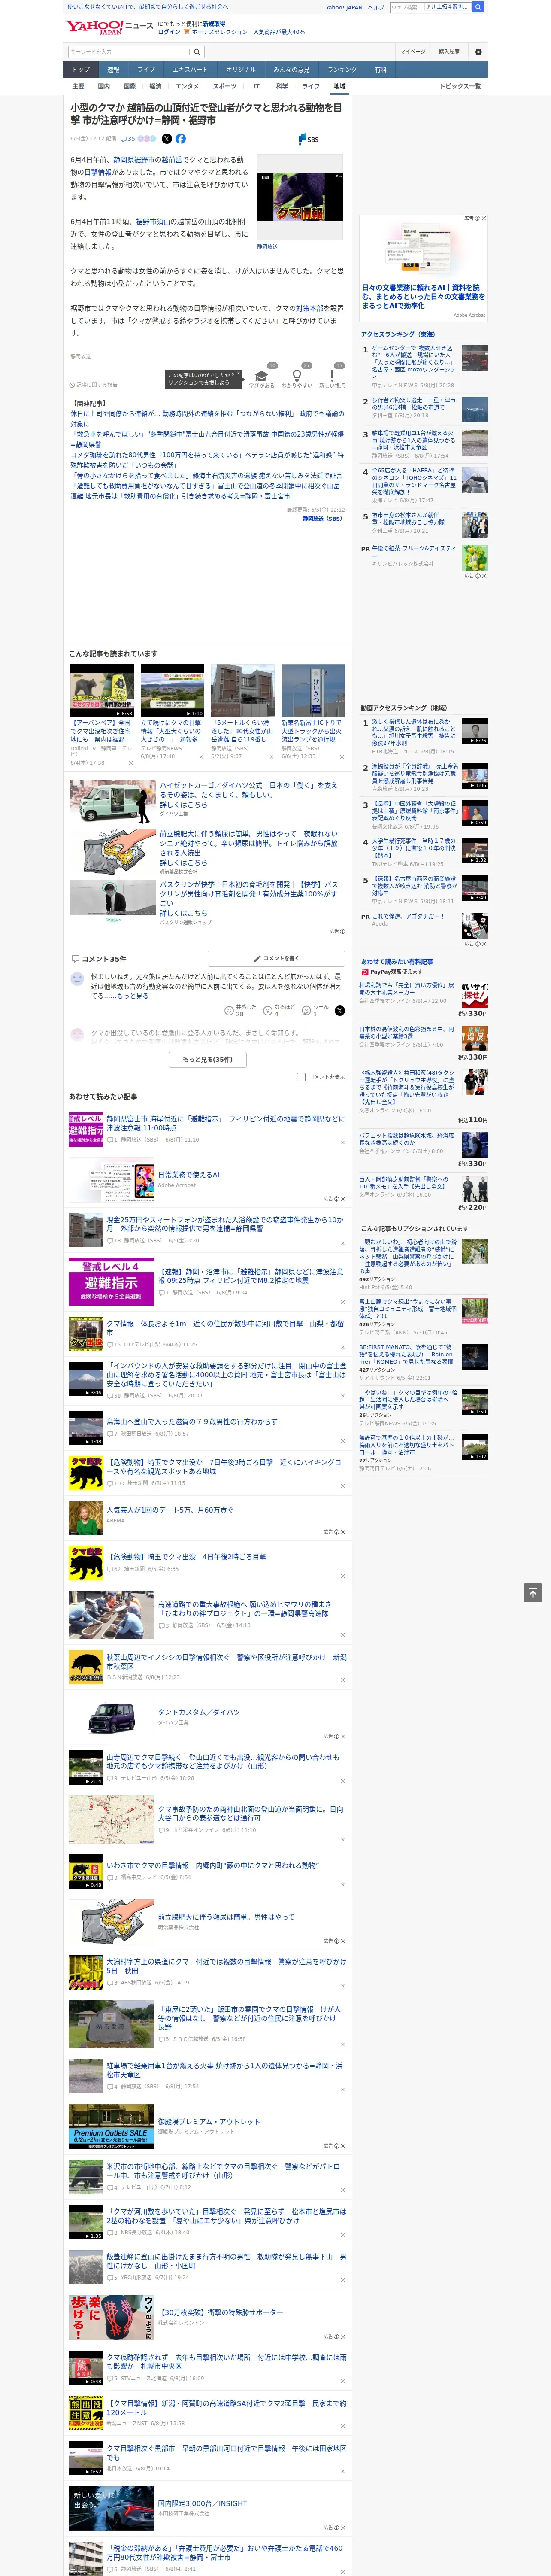Open the いわき市でクマの目撃情報 article
Viewport: 551px width, 2576px height.
213,1865
